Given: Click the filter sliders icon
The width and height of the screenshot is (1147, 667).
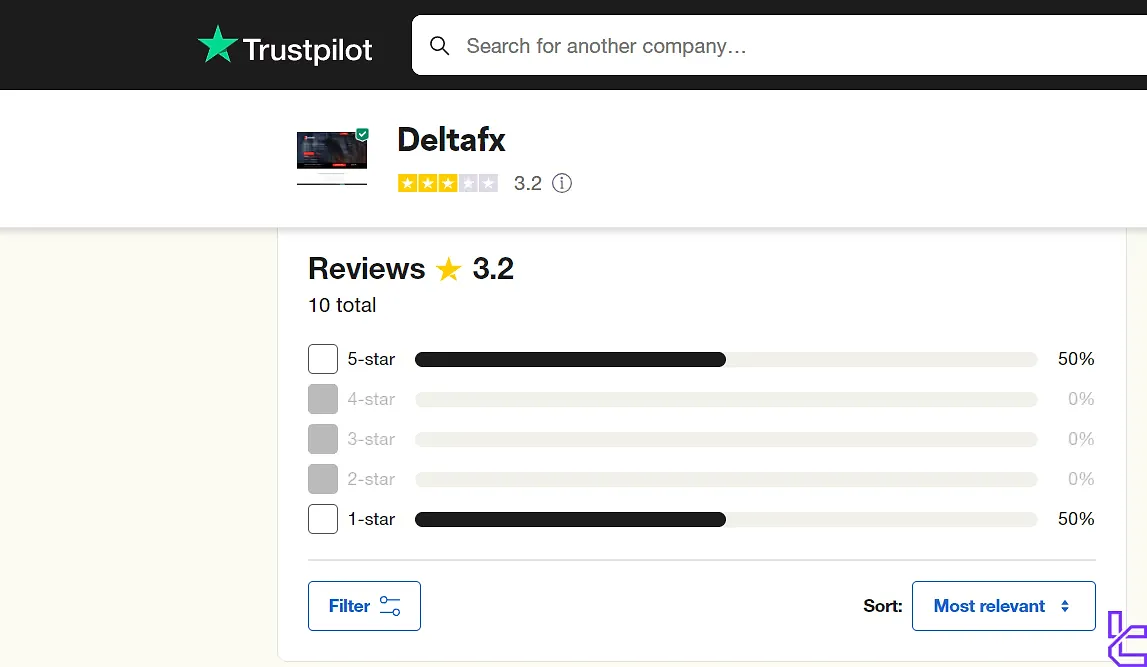Looking at the screenshot, I should tap(390, 606).
